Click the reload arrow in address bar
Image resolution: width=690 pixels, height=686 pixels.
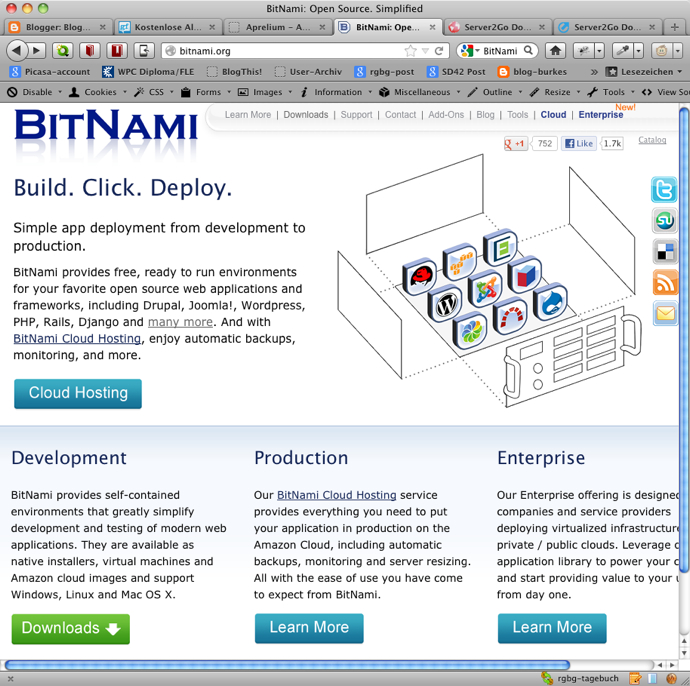pyautogui.click(x=439, y=51)
